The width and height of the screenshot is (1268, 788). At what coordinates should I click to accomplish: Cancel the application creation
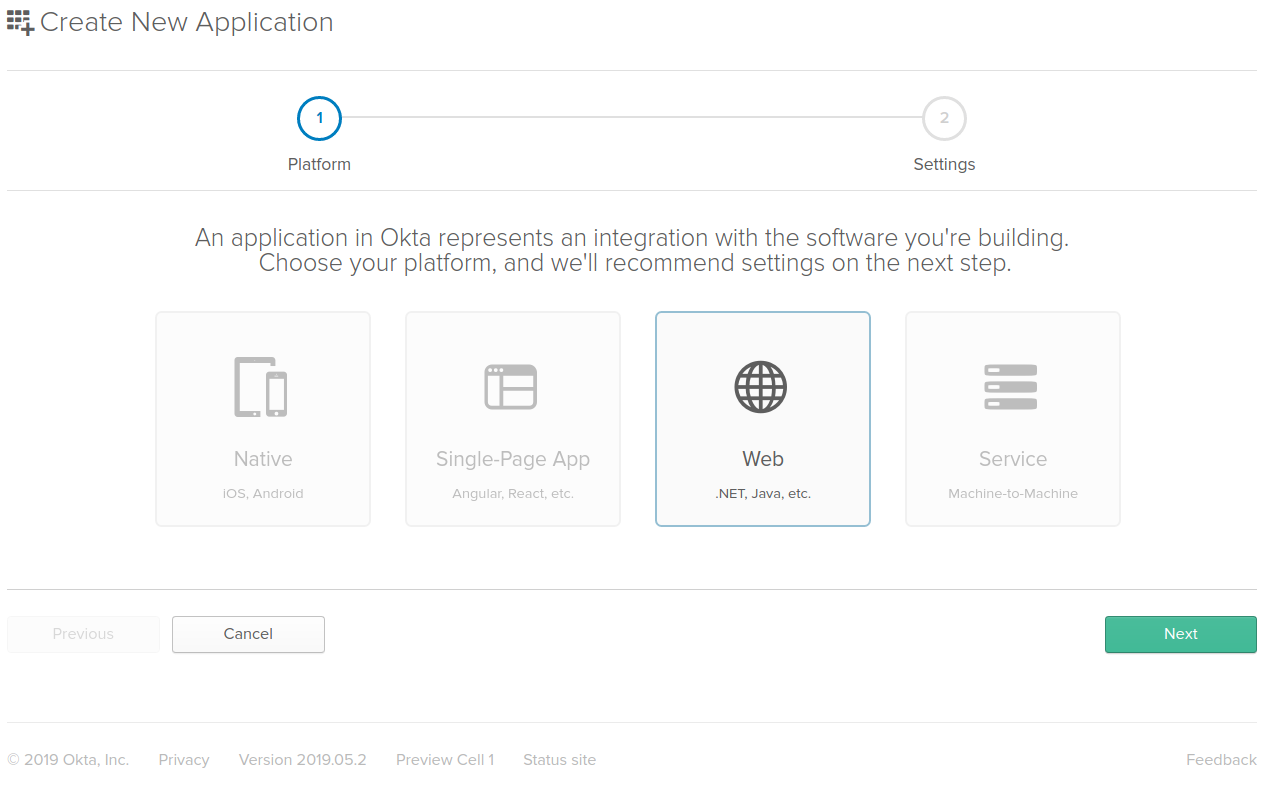pos(248,634)
